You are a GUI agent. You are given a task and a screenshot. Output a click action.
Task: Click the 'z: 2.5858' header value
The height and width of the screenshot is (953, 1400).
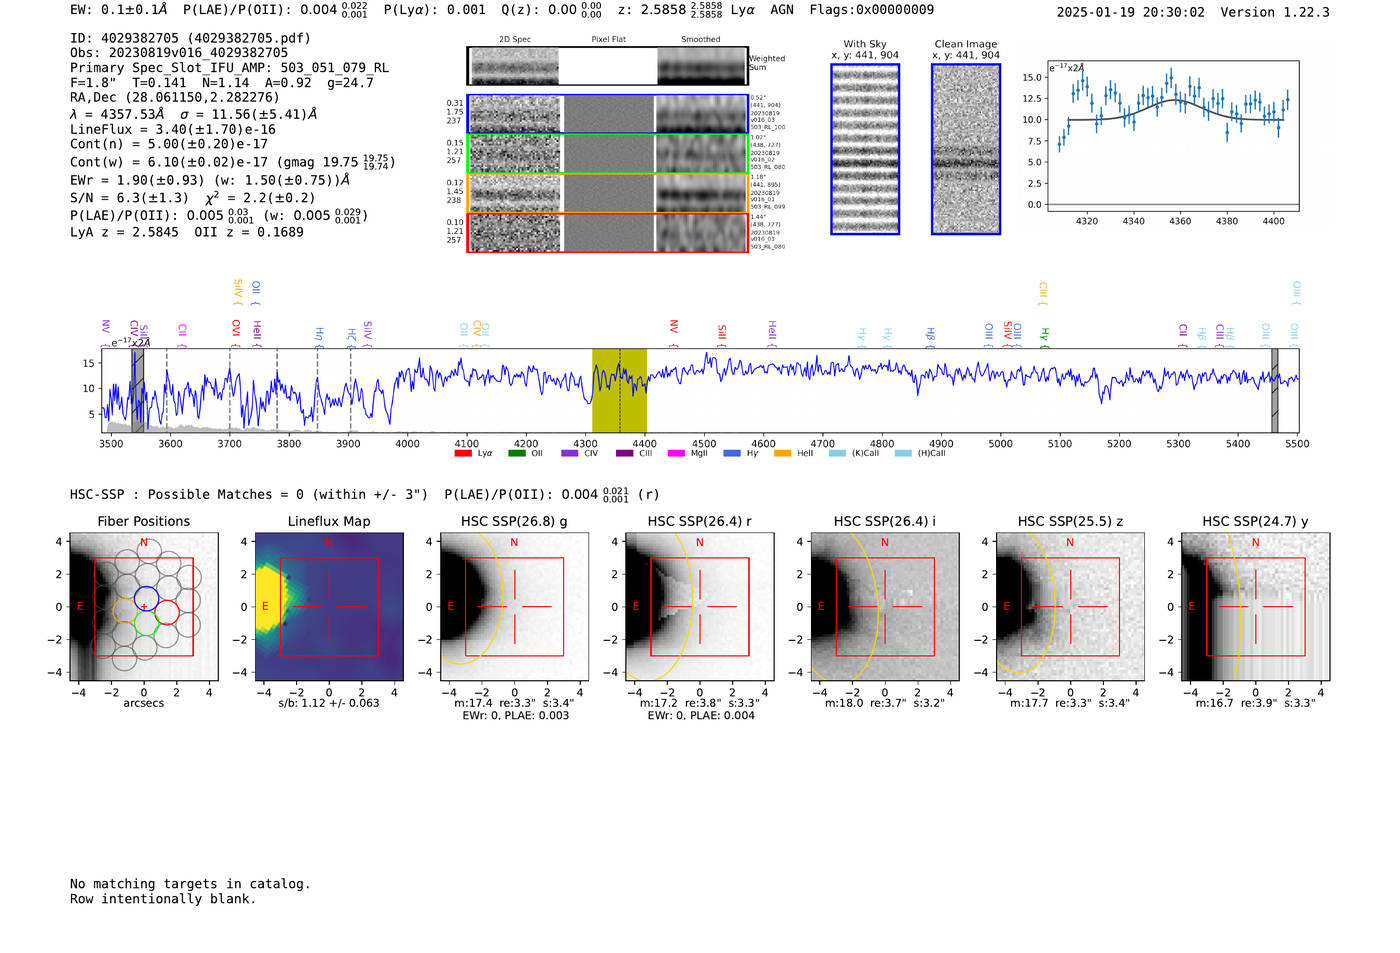(x=671, y=10)
